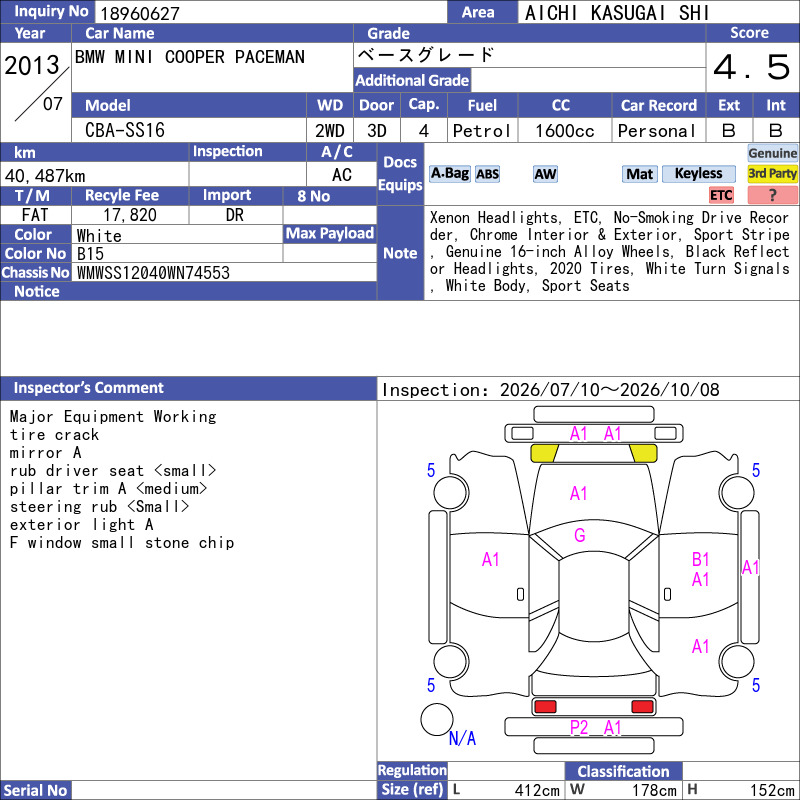Image resolution: width=800 pixels, height=800 pixels.
Task: Click the comment line 'tire crack'
Action: [54, 435]
